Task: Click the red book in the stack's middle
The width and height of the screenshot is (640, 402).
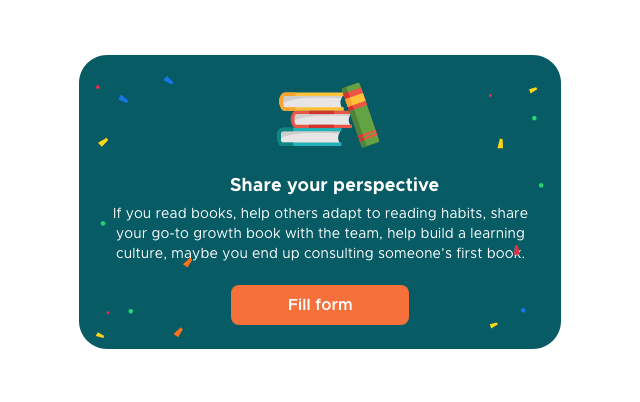Action: point(321,120)
